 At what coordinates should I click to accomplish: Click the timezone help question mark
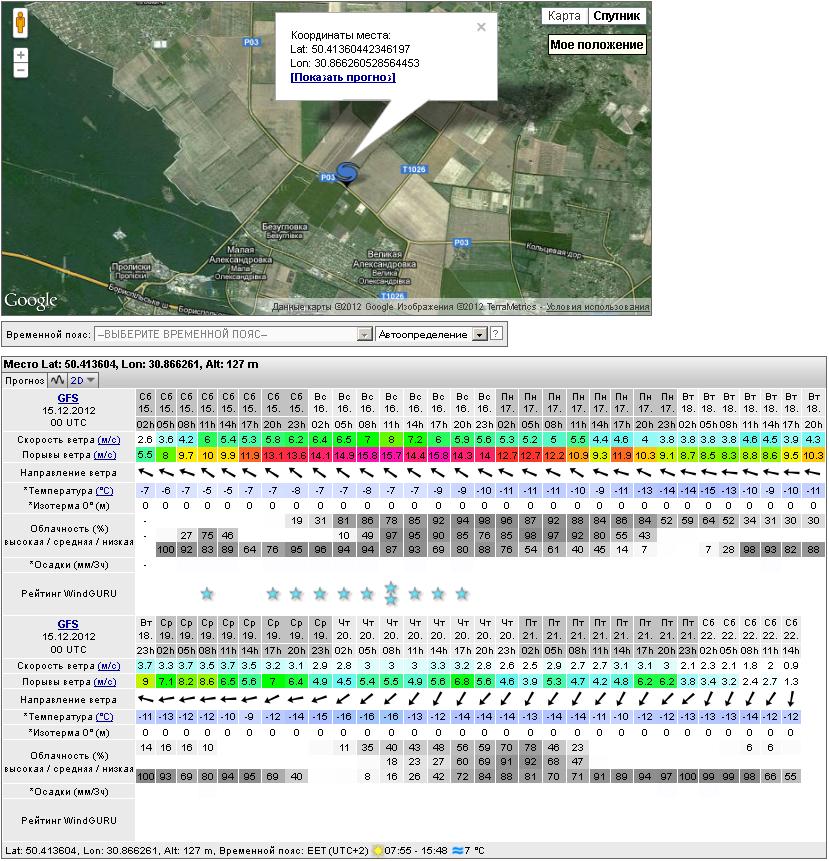pos(496,334)
